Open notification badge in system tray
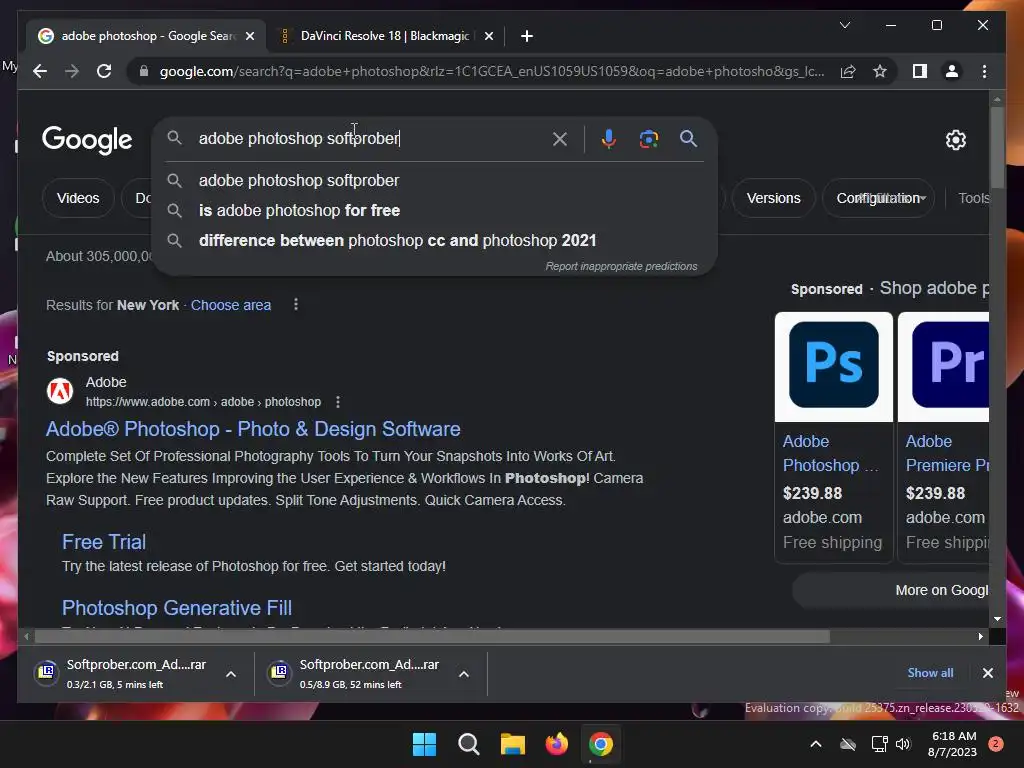1024x768 pixels. 995,744
